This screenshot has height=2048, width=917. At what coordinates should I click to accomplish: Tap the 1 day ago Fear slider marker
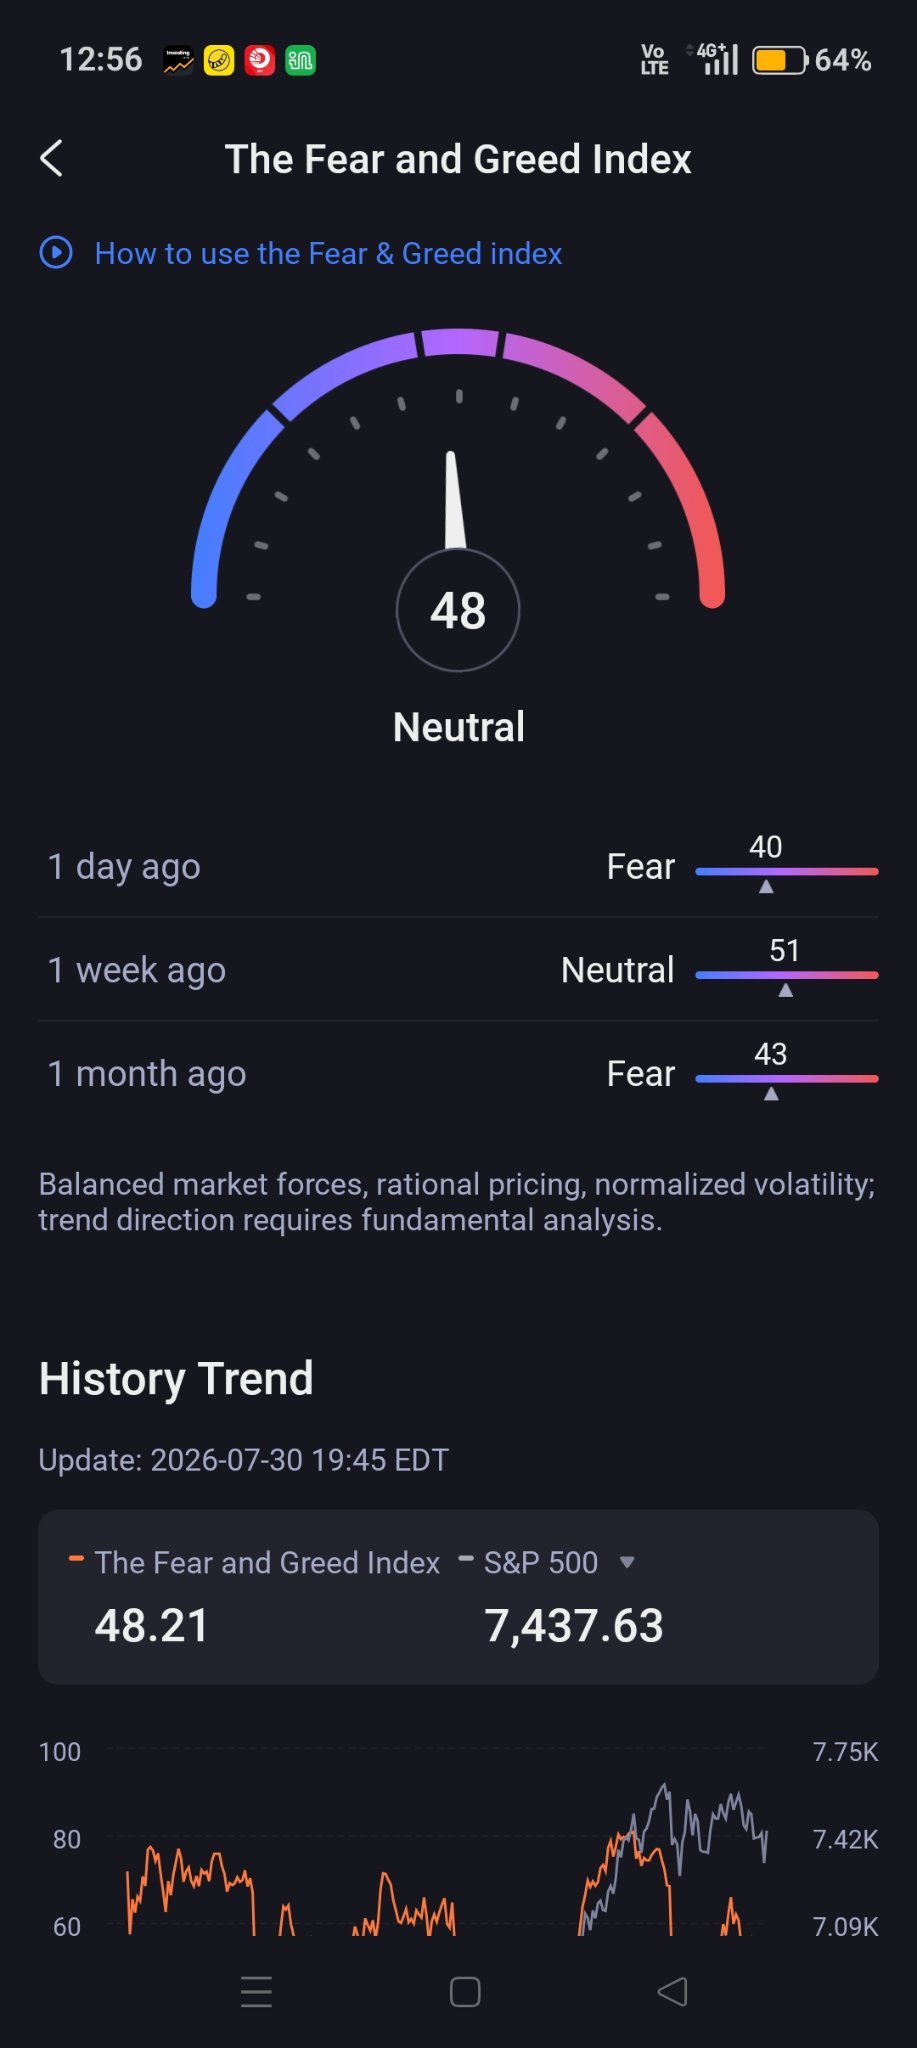(766, 887)
